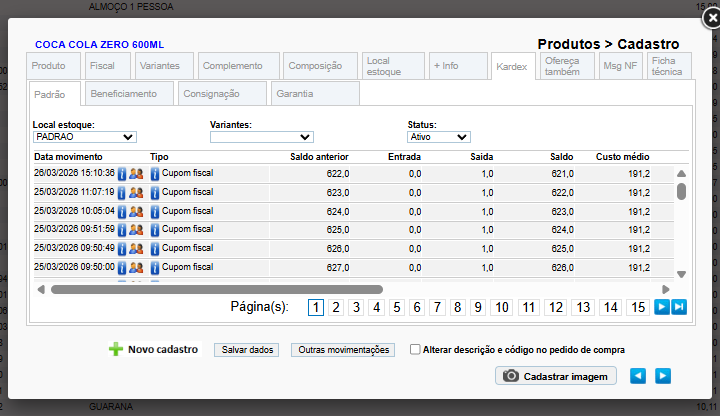Viewport: 720px width, 420px height.
Task: Click users icon in 25/03/2026 09:51:59 row
Action: pyautogui.click(x=136, y=230)
